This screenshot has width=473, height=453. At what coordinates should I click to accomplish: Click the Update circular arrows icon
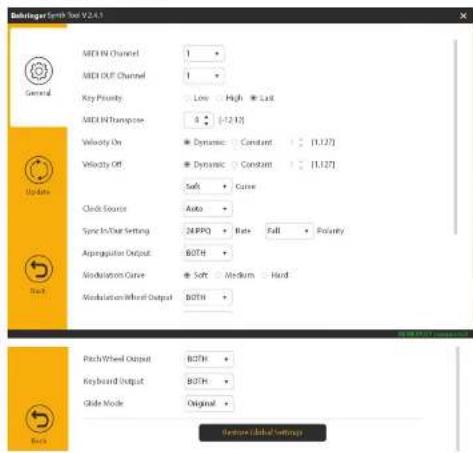[x=39, y=170]
